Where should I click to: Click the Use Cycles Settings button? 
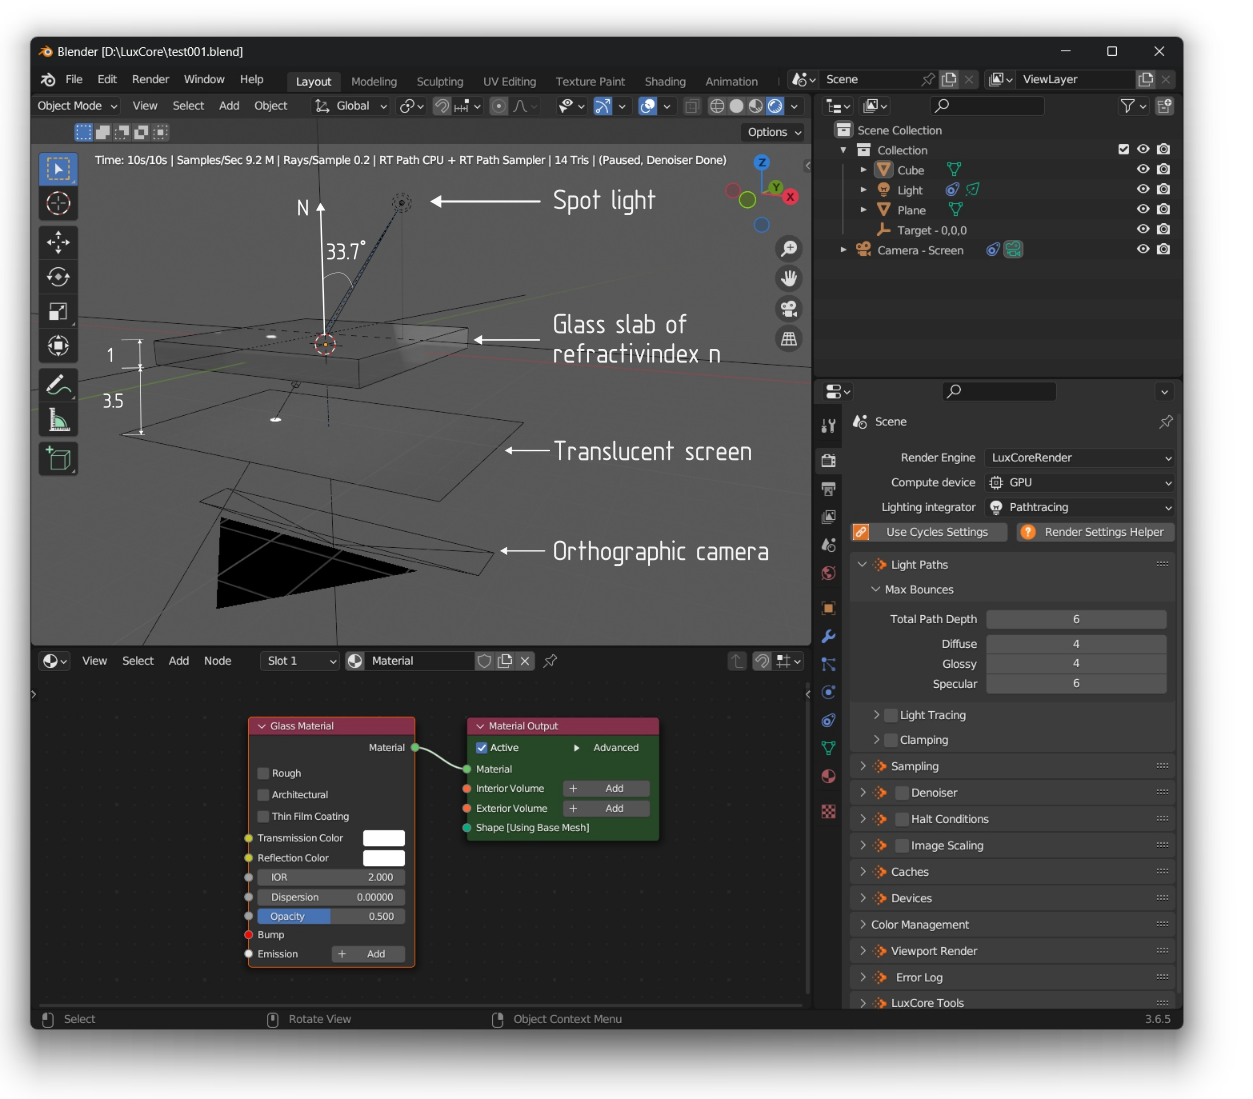(x=929, y=533)
